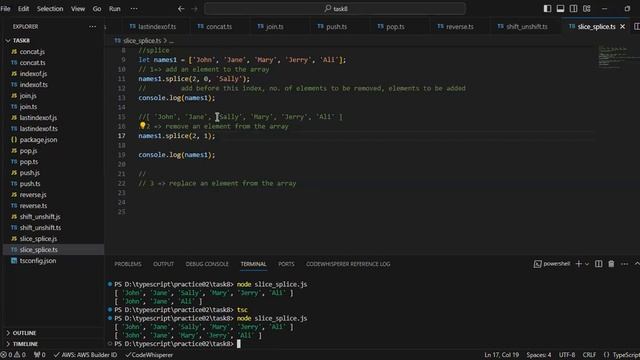The image size is (640, 360).
Task: Open tsconfig.json in Explorer
Action: (38, 261)
